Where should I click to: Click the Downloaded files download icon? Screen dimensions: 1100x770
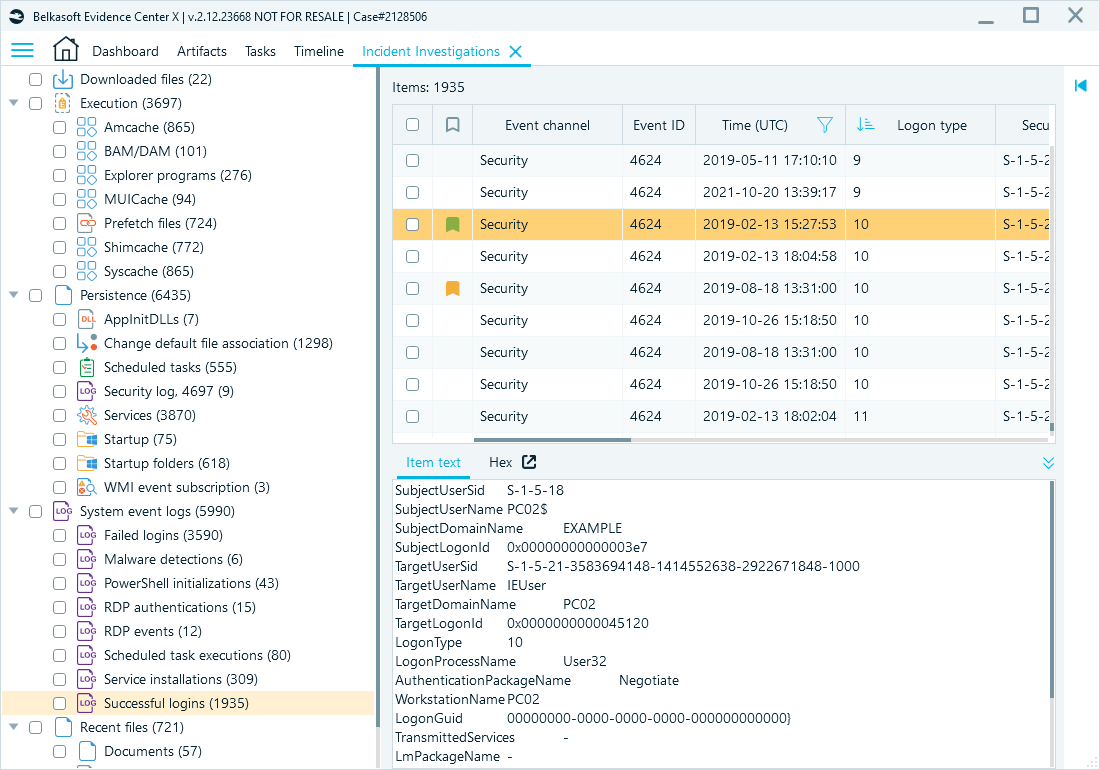[63, 79]
